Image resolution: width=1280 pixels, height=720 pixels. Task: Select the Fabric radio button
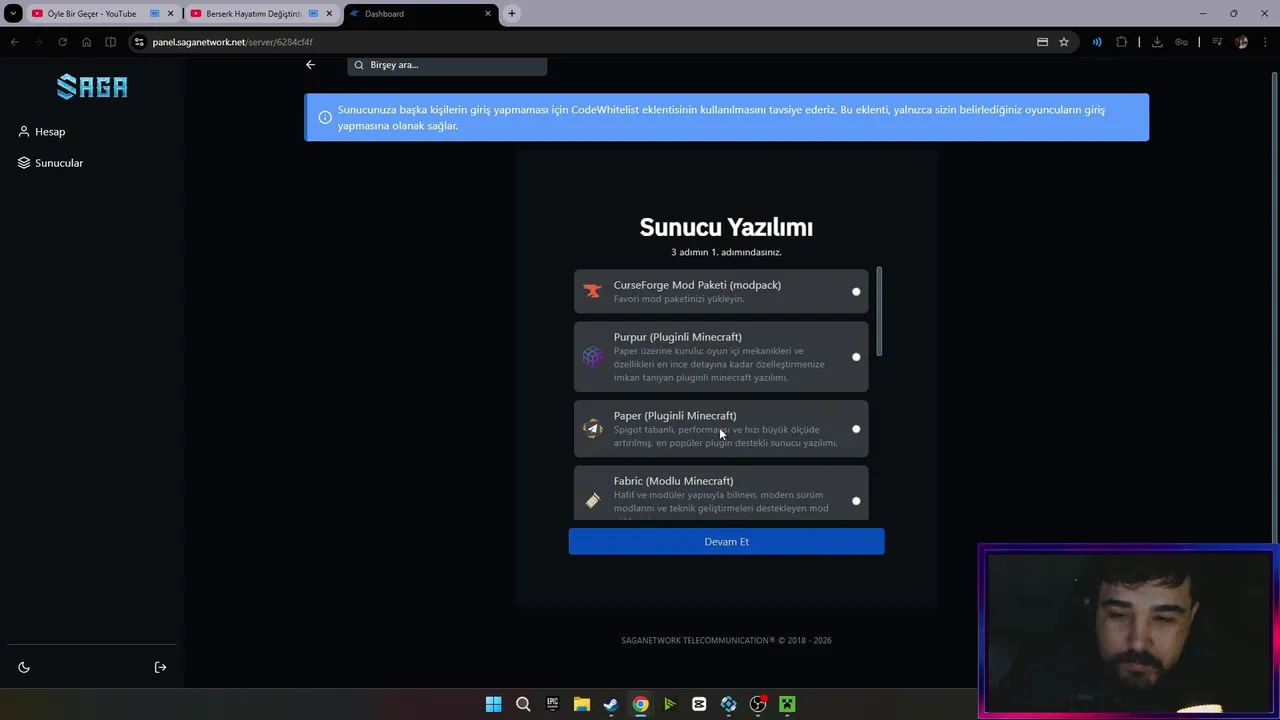click(856, 501)
